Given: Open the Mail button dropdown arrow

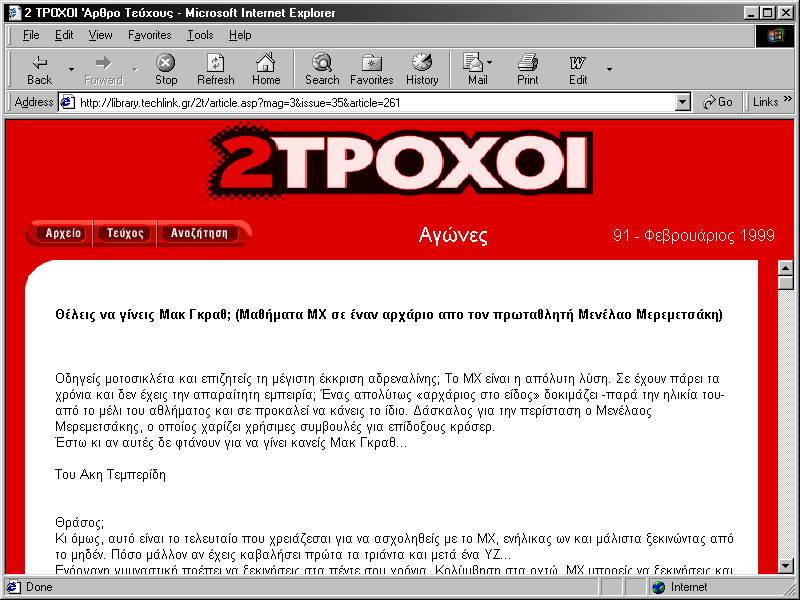Looking at the screenshot, I should [490, 63].
